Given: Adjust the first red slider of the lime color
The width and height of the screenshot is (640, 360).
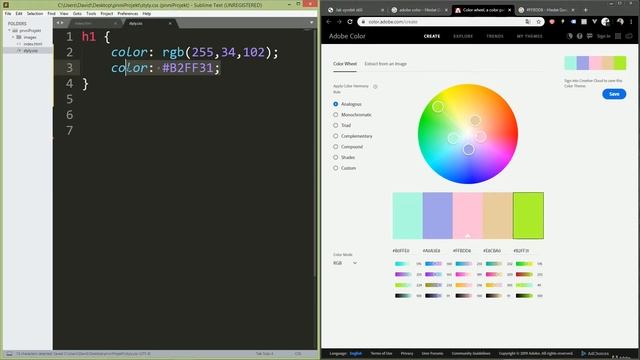Looking at the screenshot, I should click(524, 264).
